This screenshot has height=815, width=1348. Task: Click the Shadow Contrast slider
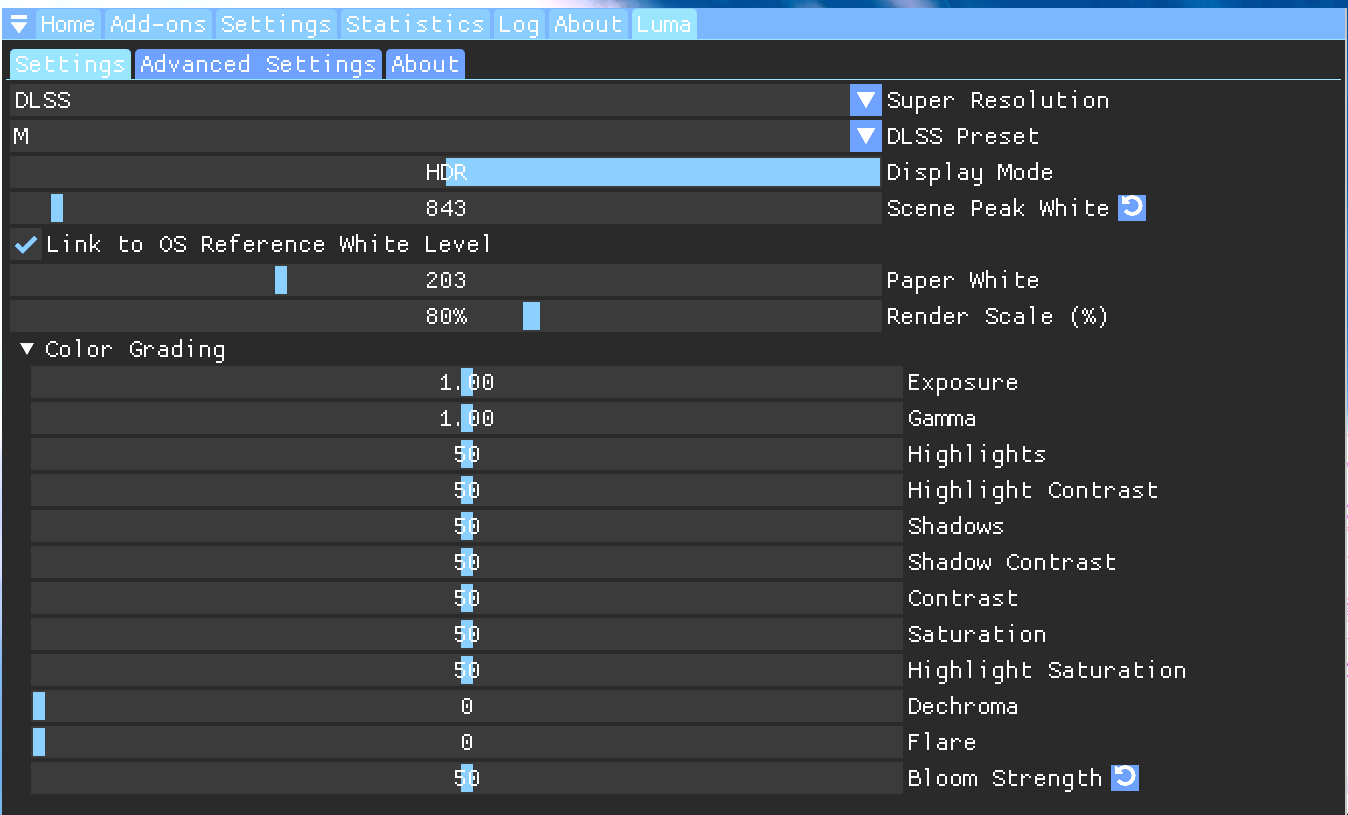coord(467,562)
